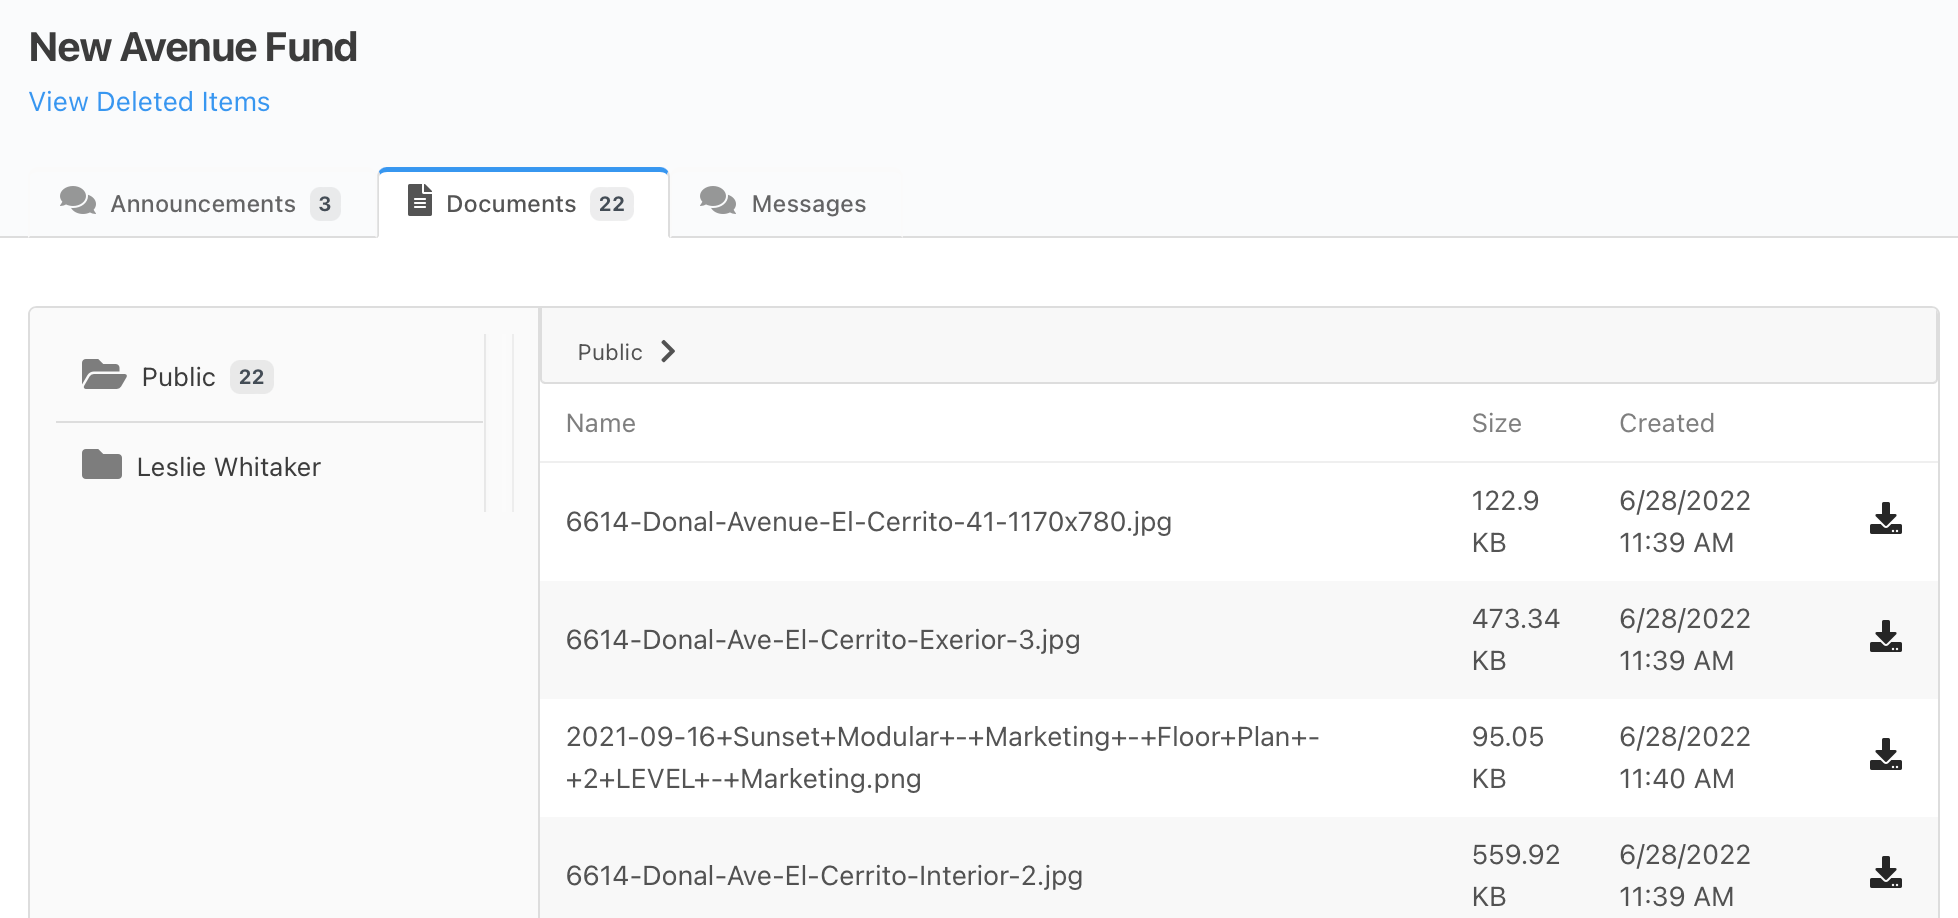
Task: Click the Announcements speech bubble icon
Action: 77,201
